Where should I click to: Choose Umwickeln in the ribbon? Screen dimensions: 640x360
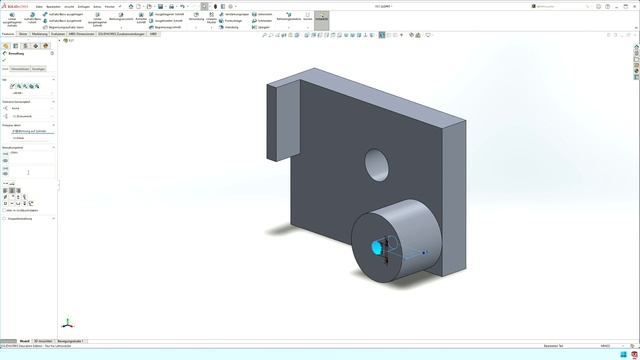[x=262, y=14]
